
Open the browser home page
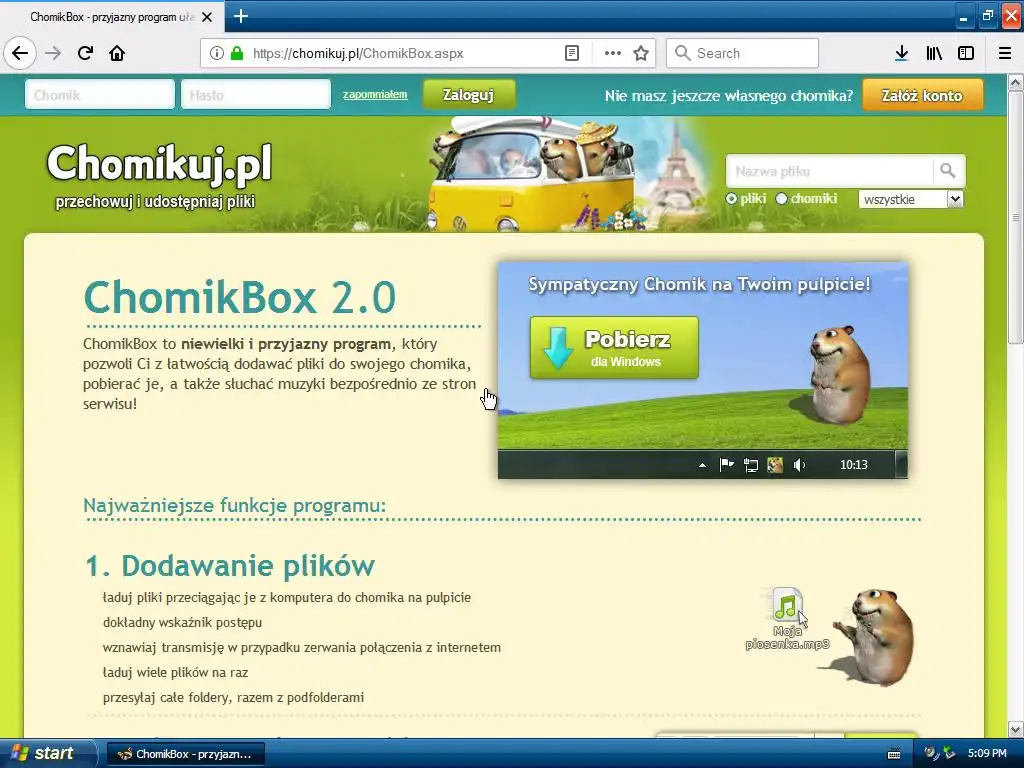[x=117, y=54]
